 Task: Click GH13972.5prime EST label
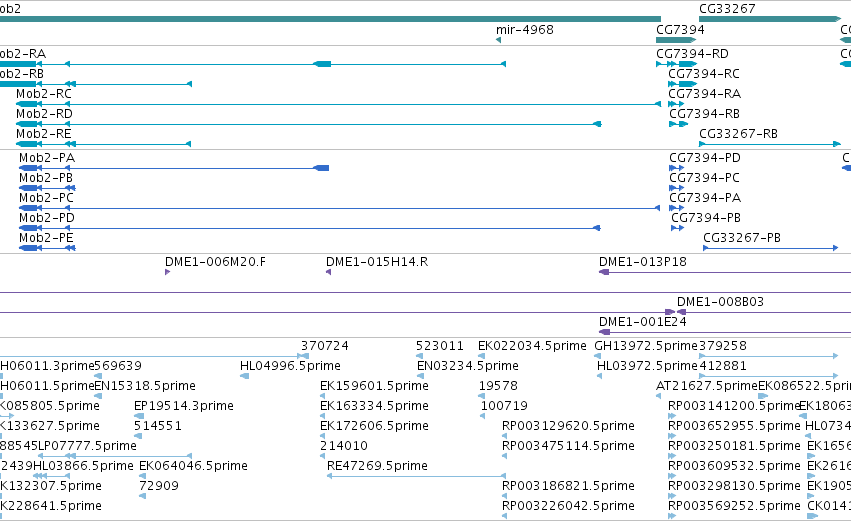point(646,346)
